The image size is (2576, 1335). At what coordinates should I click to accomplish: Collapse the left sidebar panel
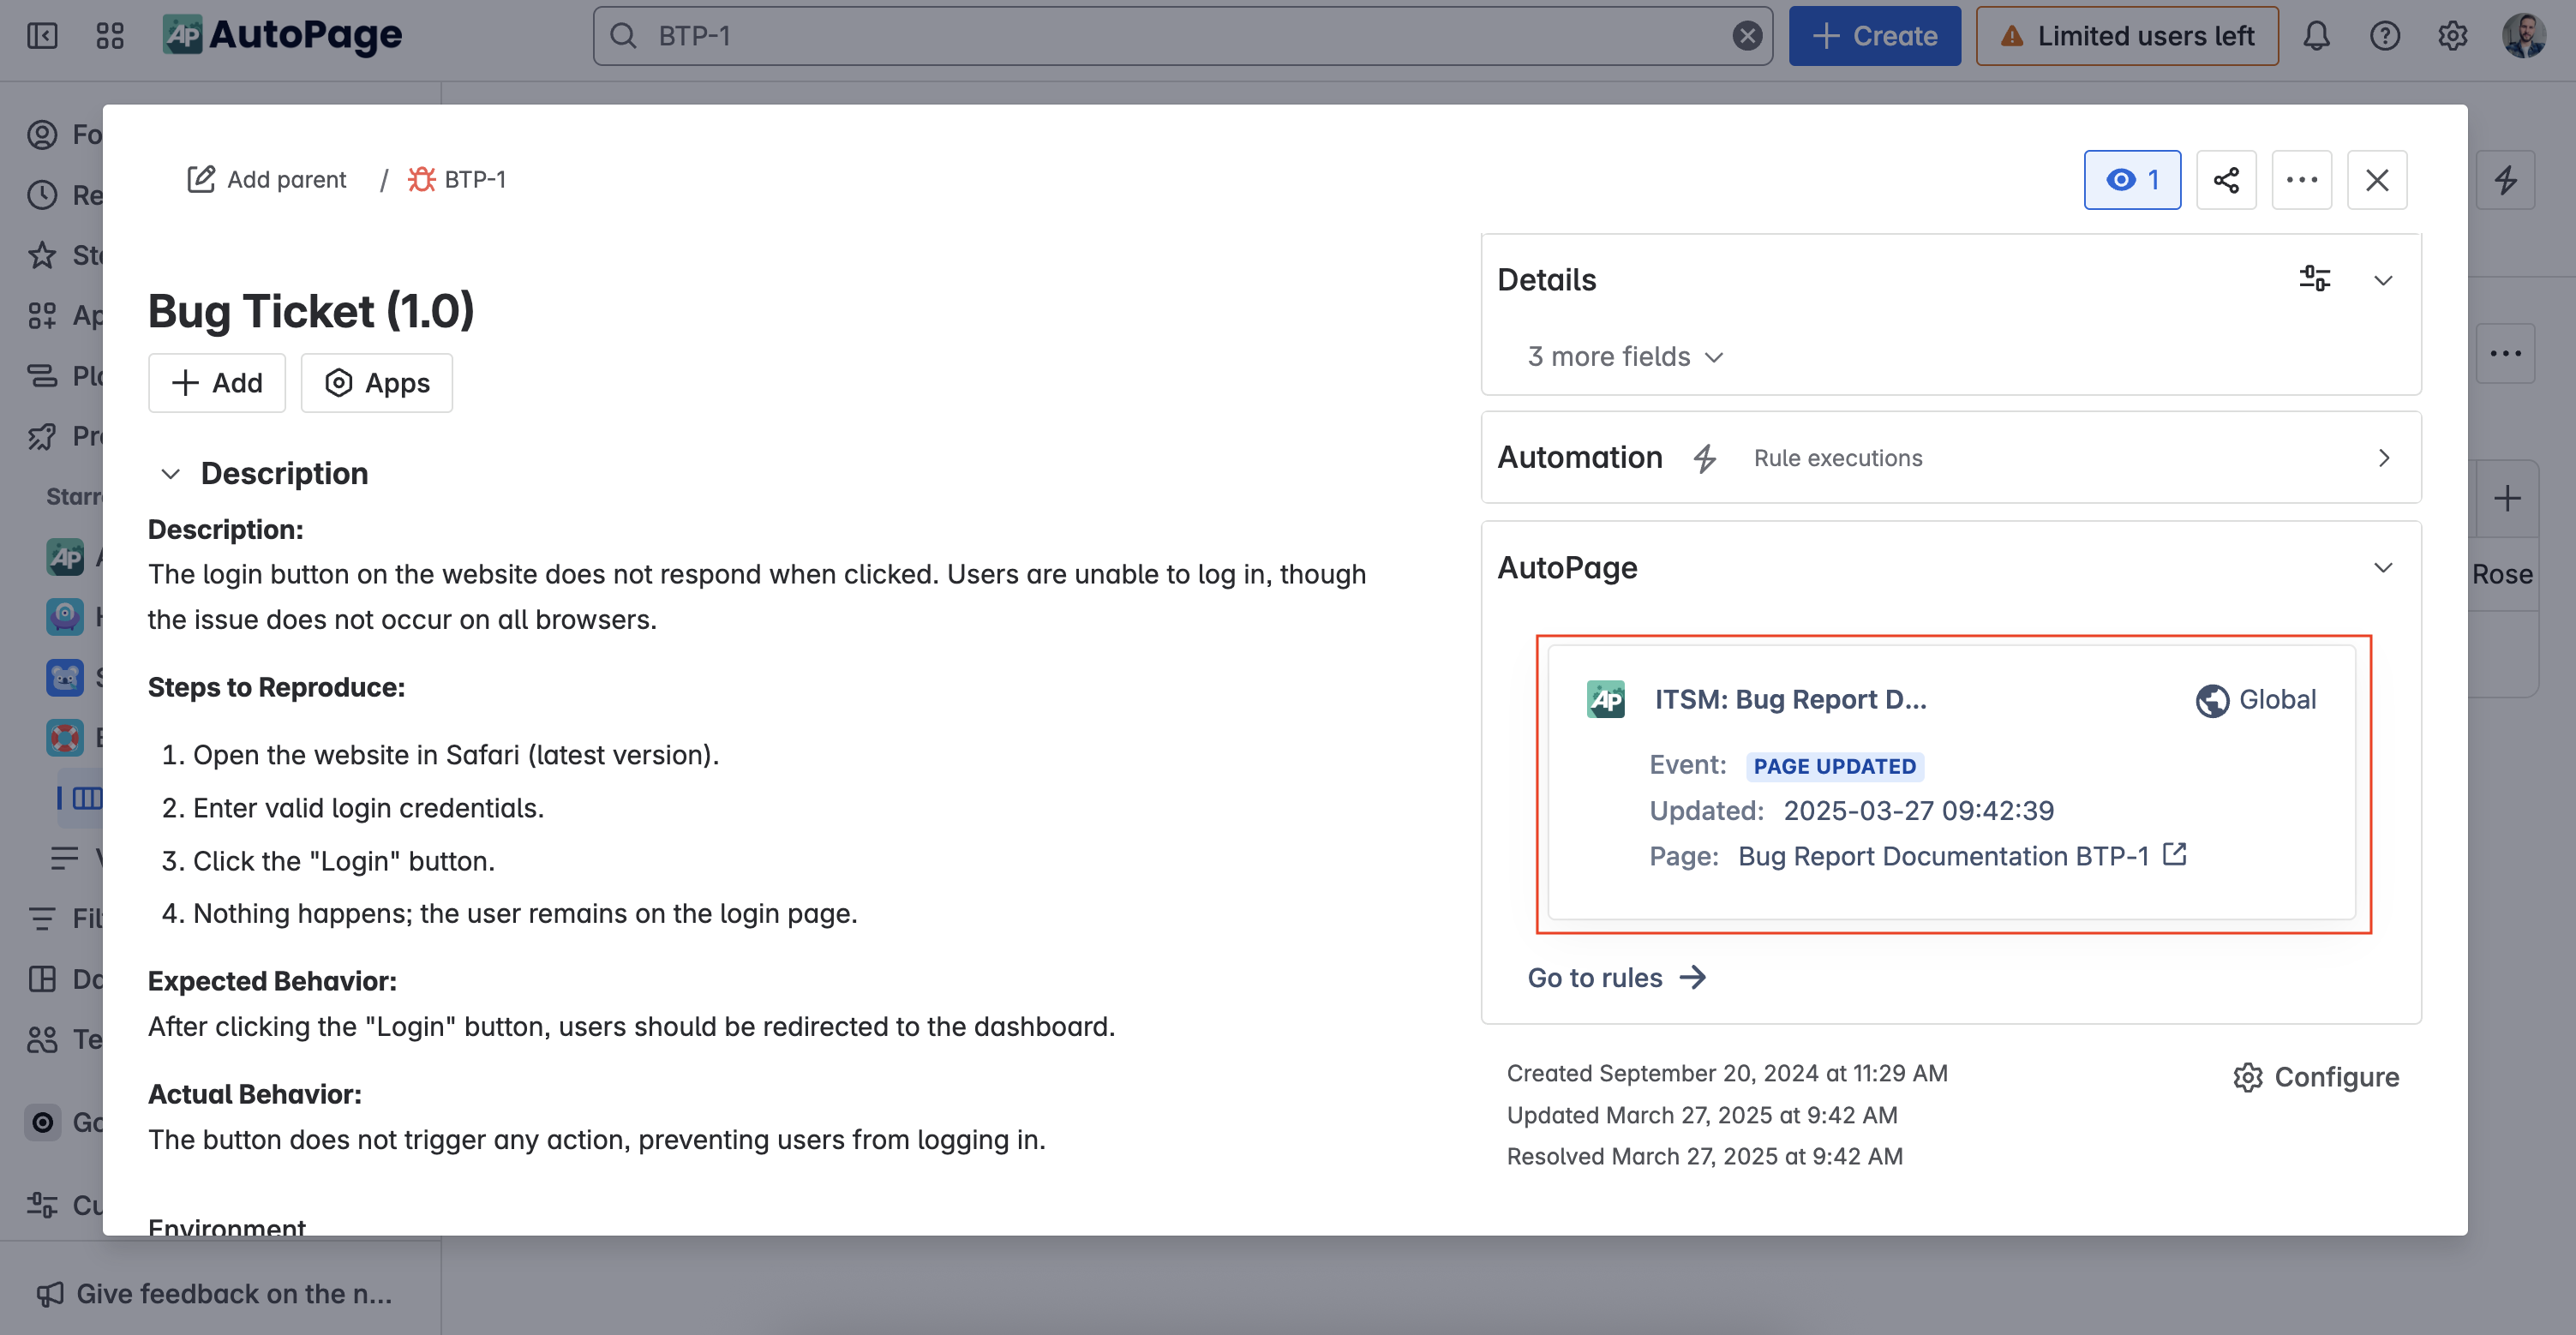42,35
